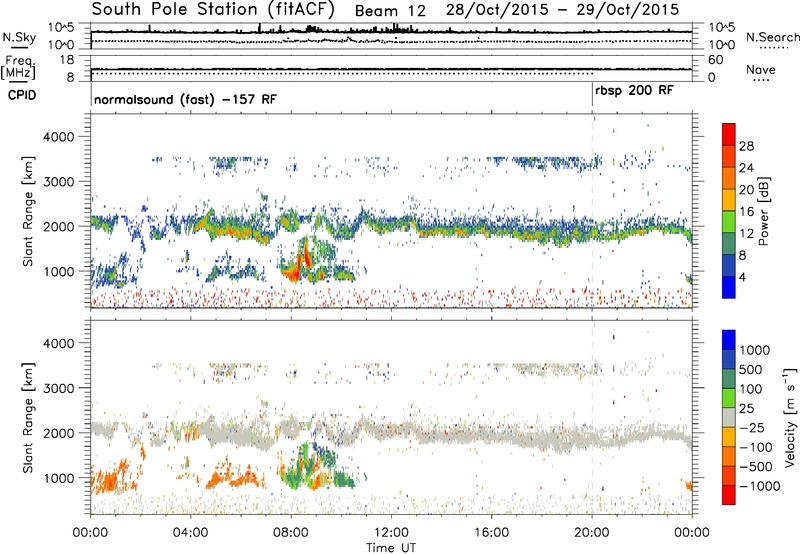The width and height of the screenshot is (800, 554).
Task: Click the '08:00' time axis label
Action: pos(291,532)
